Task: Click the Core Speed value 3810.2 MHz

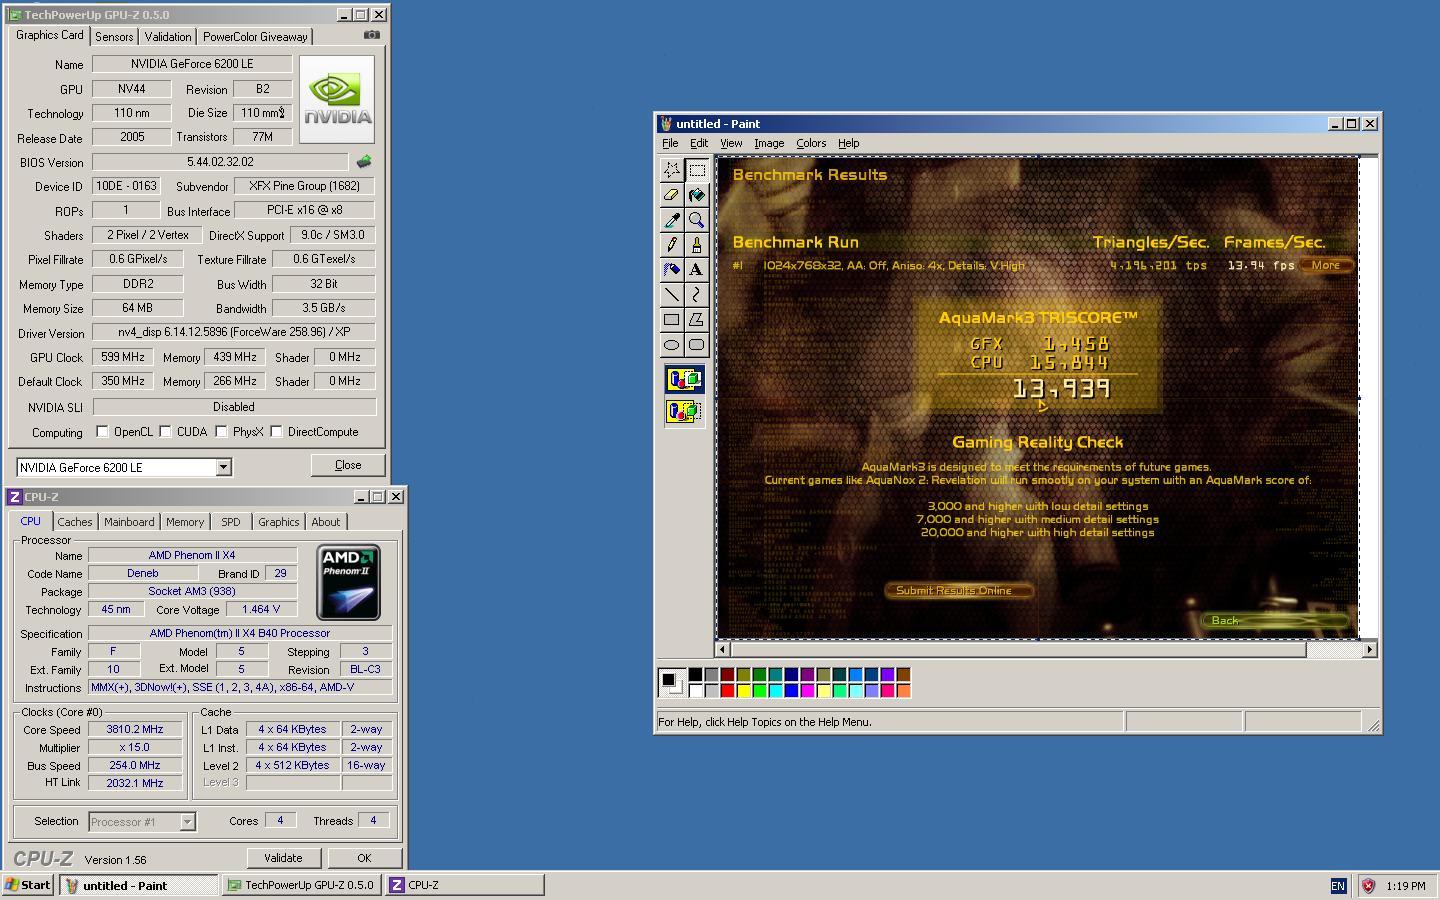Action: pos(135,729)
